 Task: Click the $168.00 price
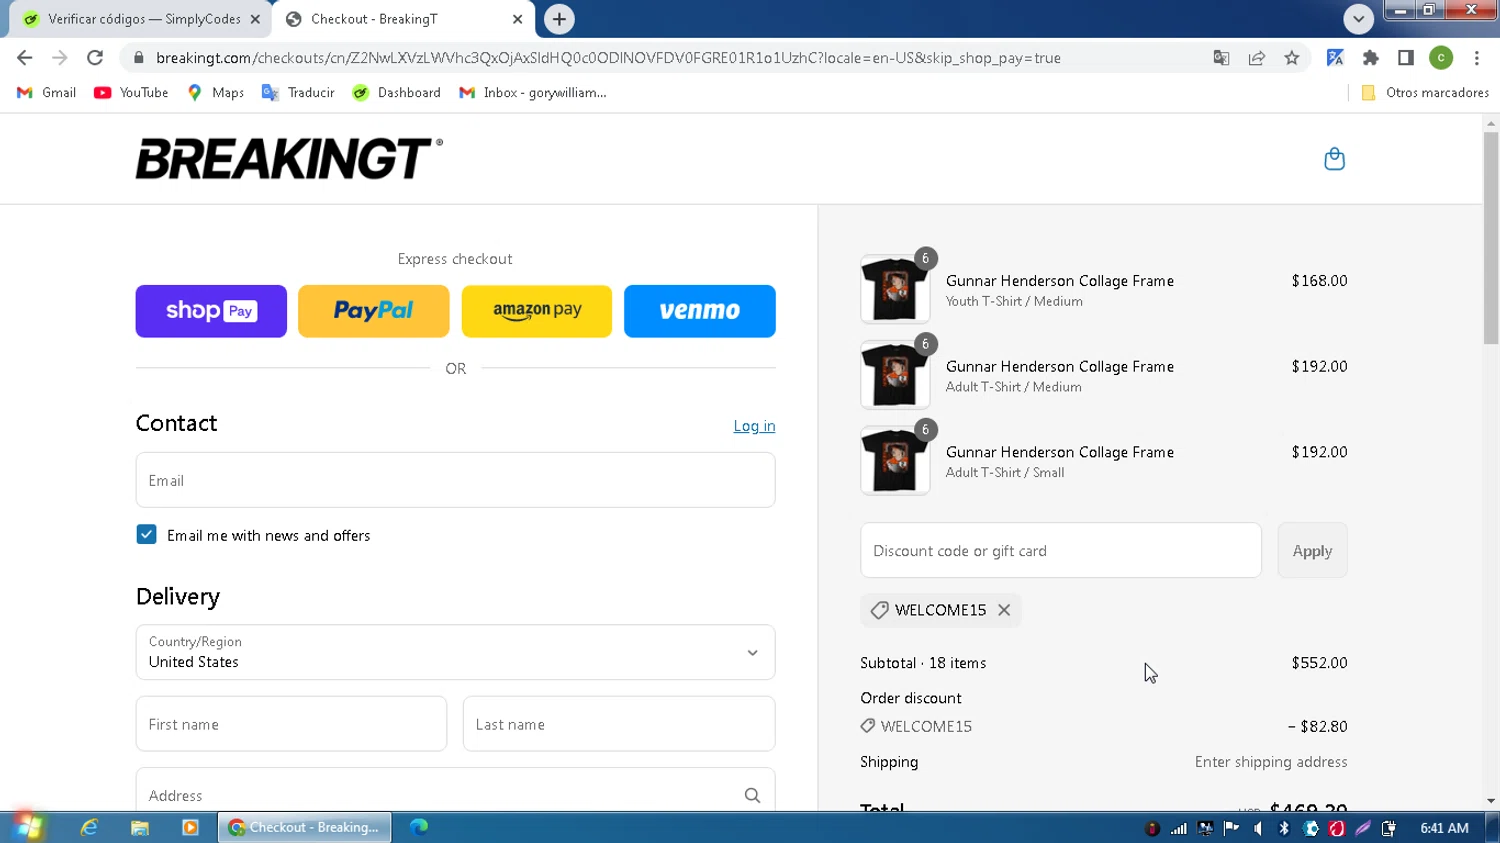click(1319, 281)
